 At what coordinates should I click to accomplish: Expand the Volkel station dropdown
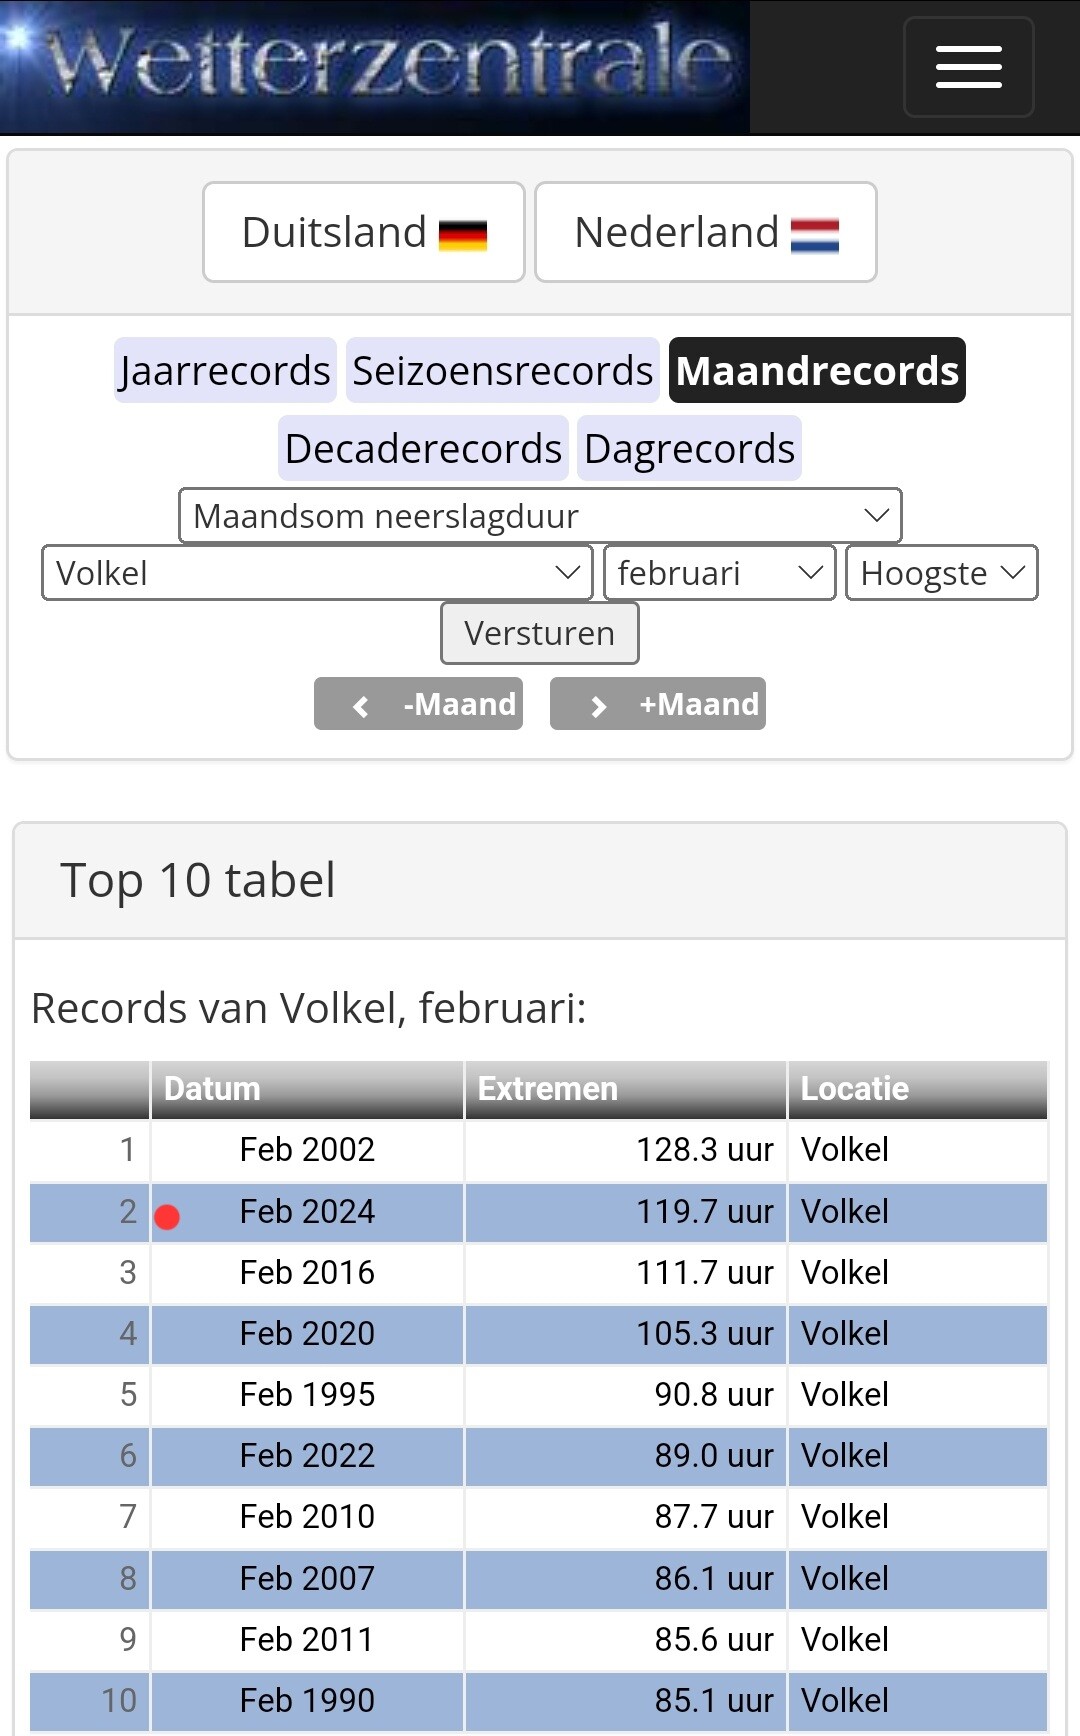[317, 573]
